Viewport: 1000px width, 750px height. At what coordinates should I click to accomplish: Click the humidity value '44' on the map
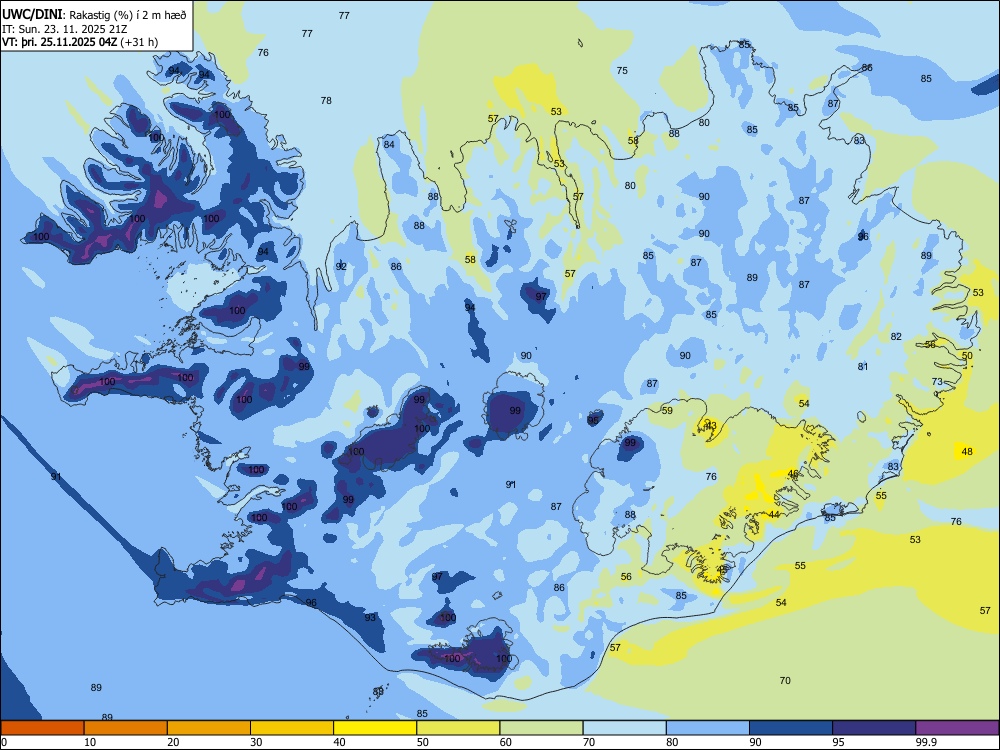774,515
